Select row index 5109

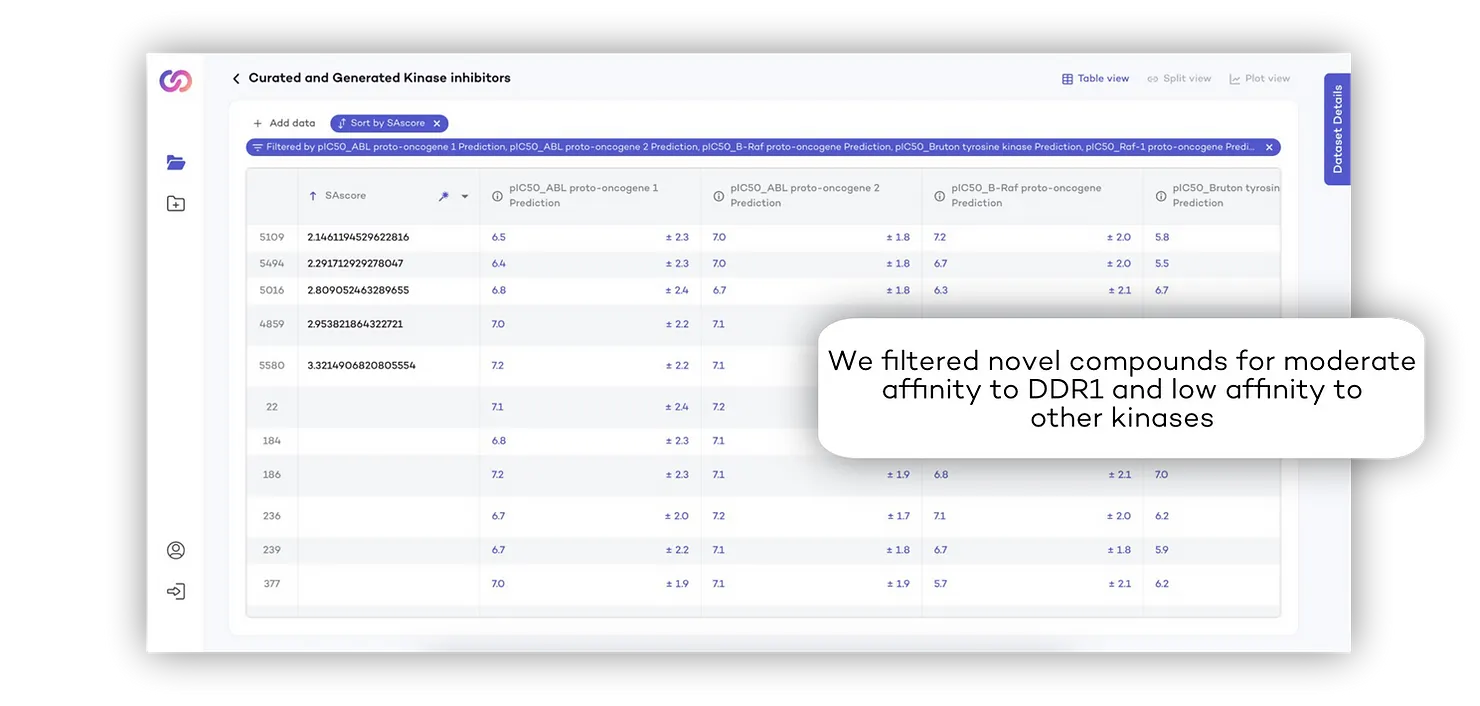(272, 237)
